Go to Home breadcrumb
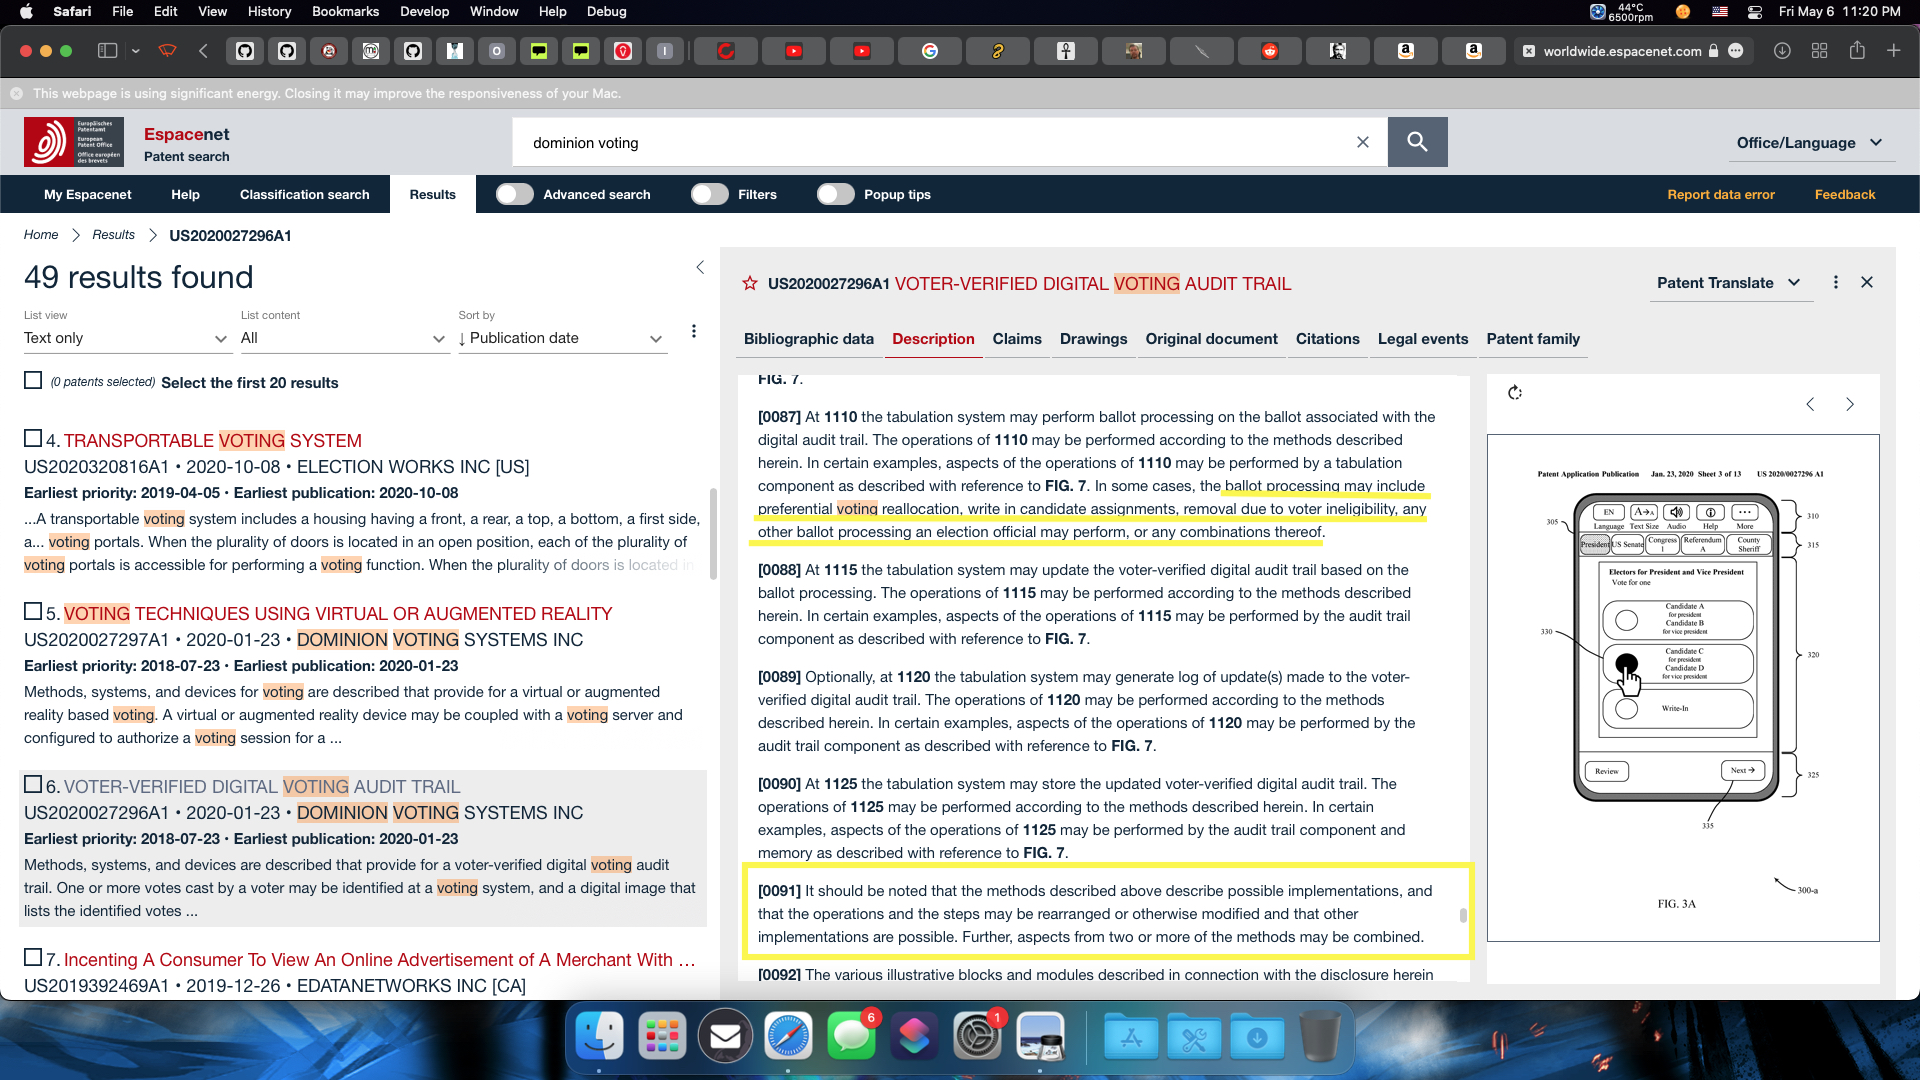 (41, 235)
